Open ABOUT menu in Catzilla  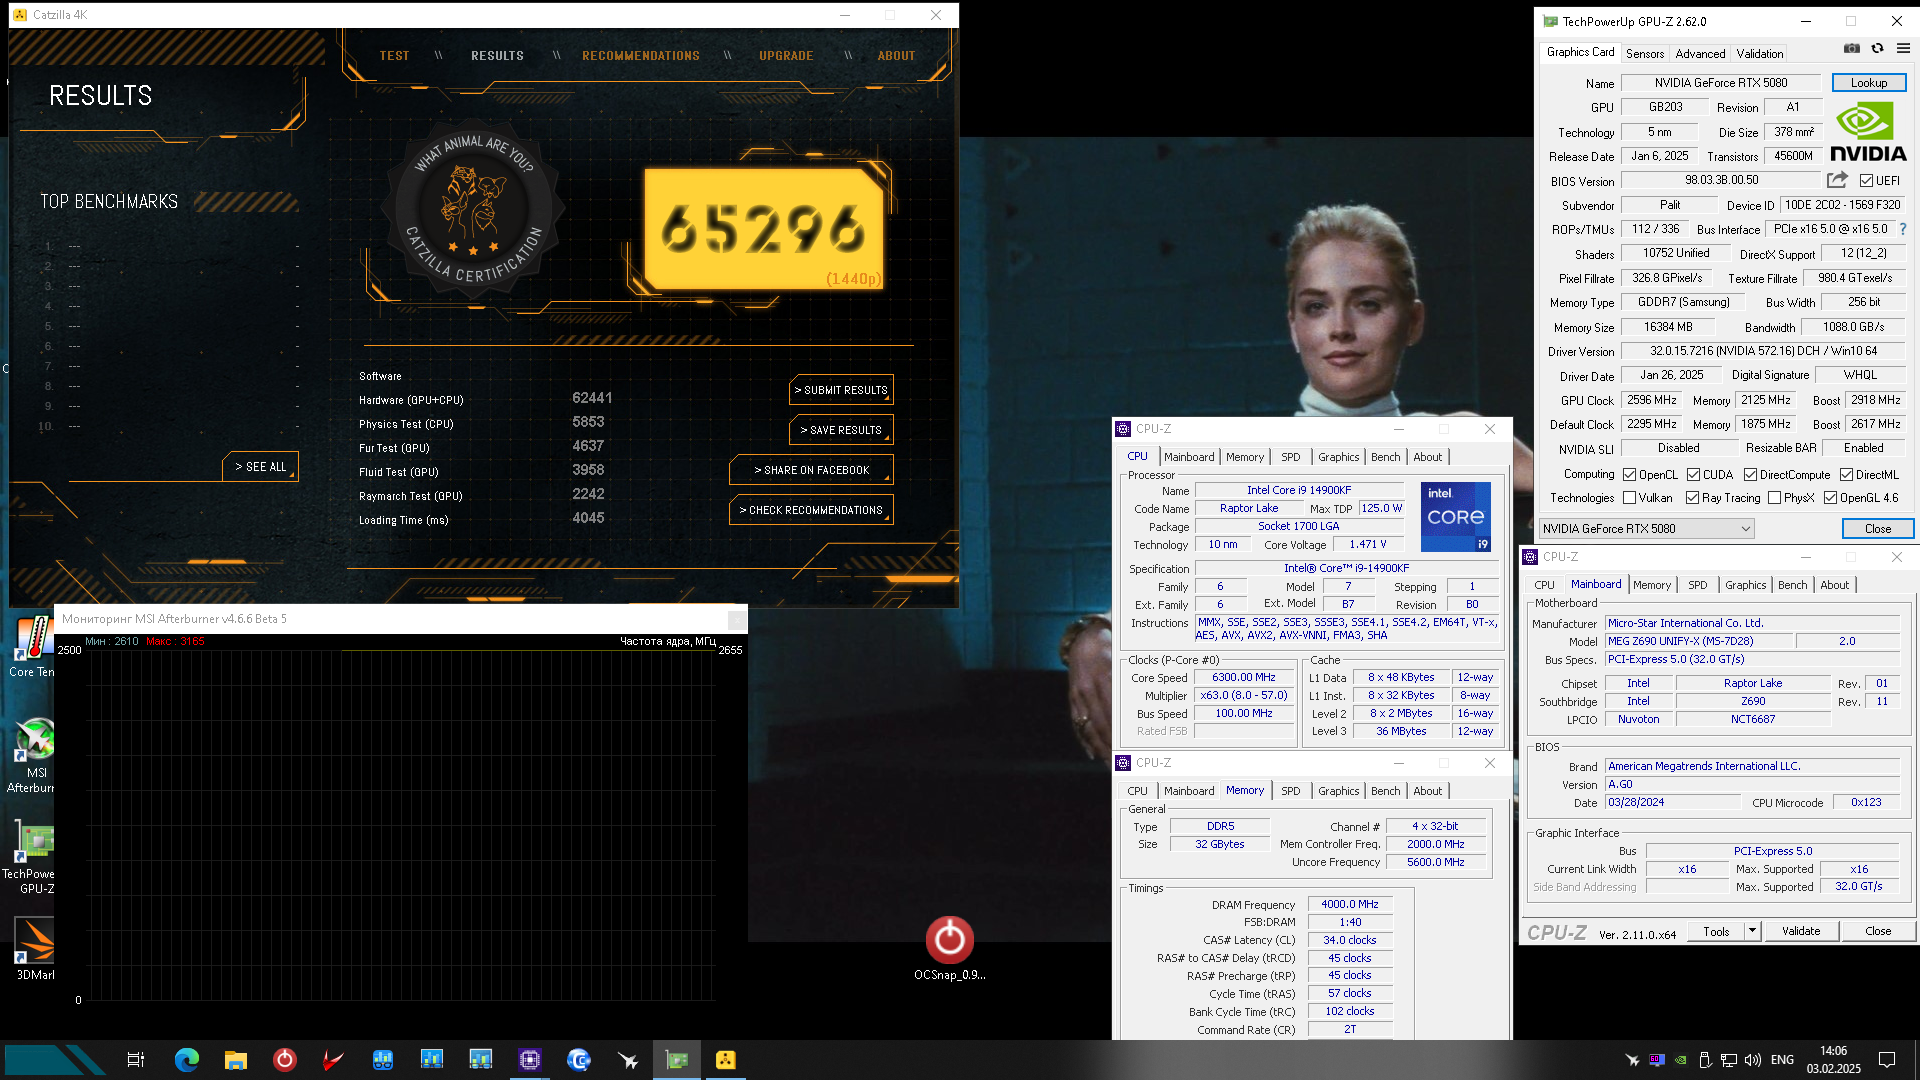pos(896,56)
